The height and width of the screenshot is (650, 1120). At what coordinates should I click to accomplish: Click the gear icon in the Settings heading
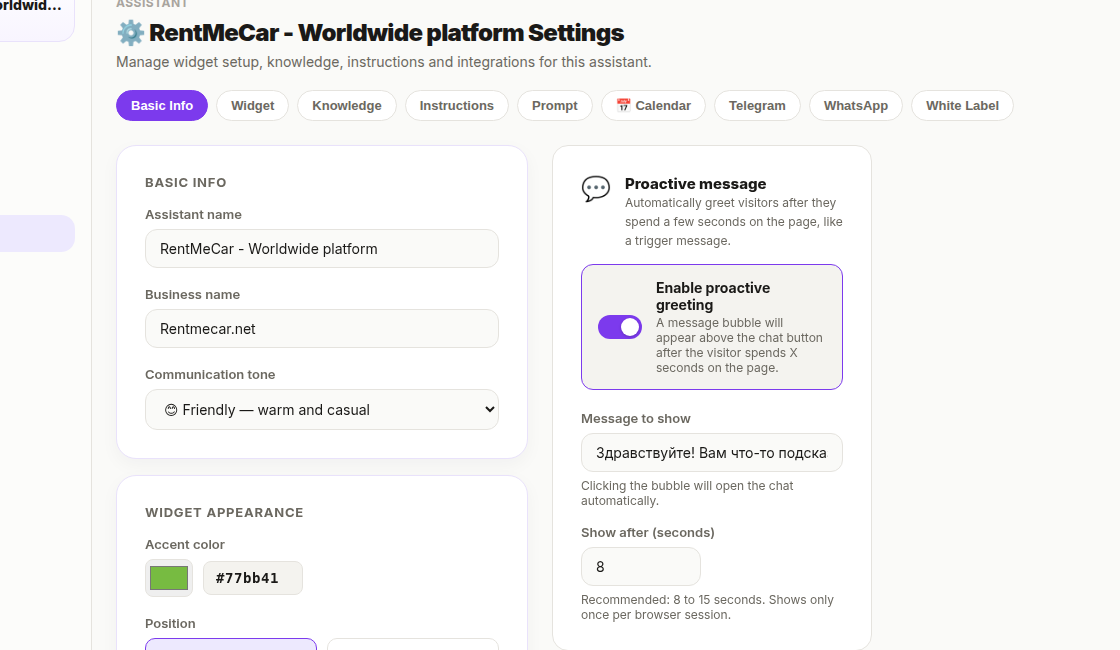coord(130,33)
